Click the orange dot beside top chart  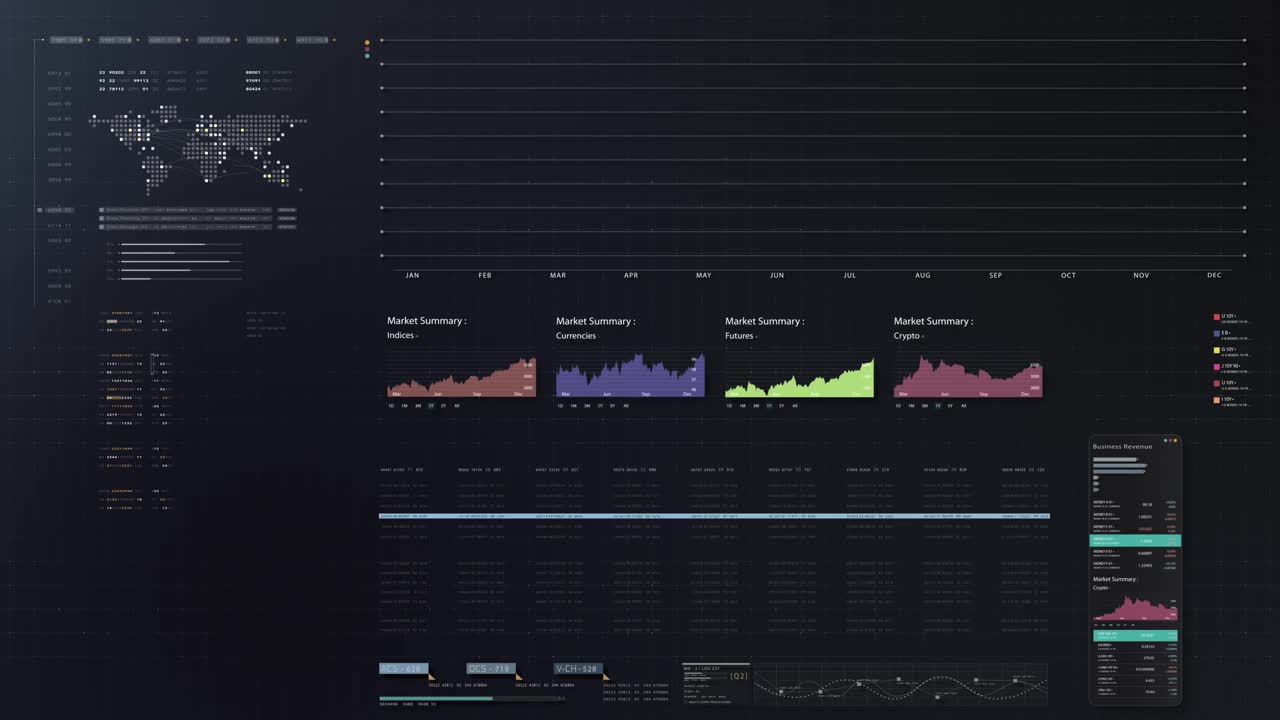[367, 43]
